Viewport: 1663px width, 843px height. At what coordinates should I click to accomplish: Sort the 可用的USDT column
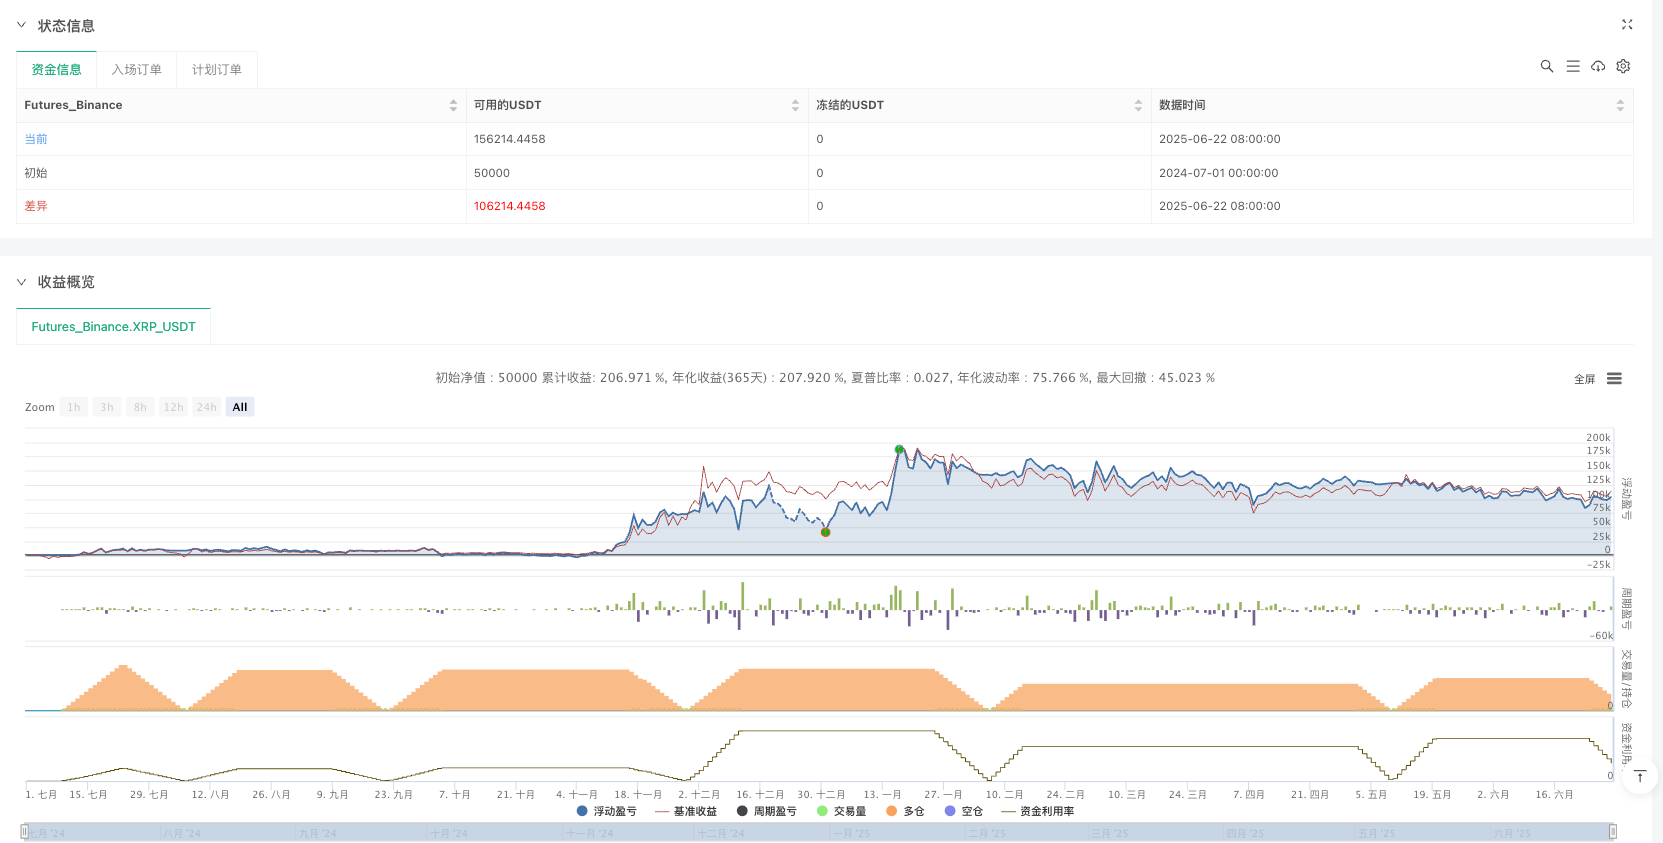point(795,105)
